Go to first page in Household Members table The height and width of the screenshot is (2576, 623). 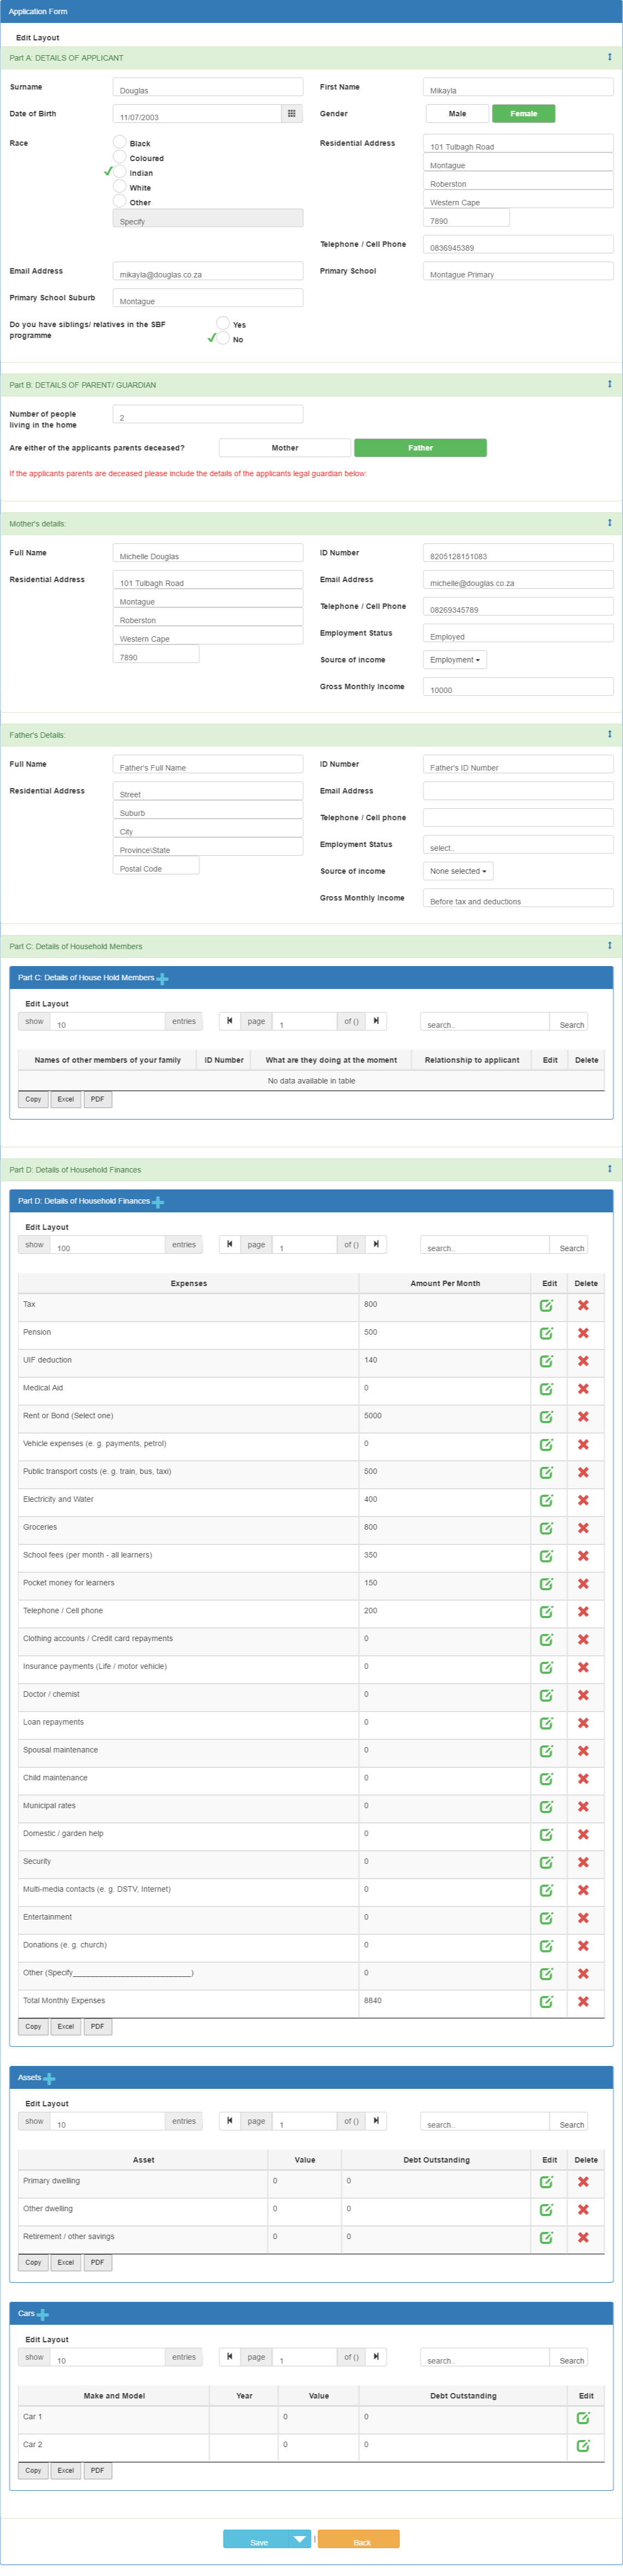point(230,1021)
